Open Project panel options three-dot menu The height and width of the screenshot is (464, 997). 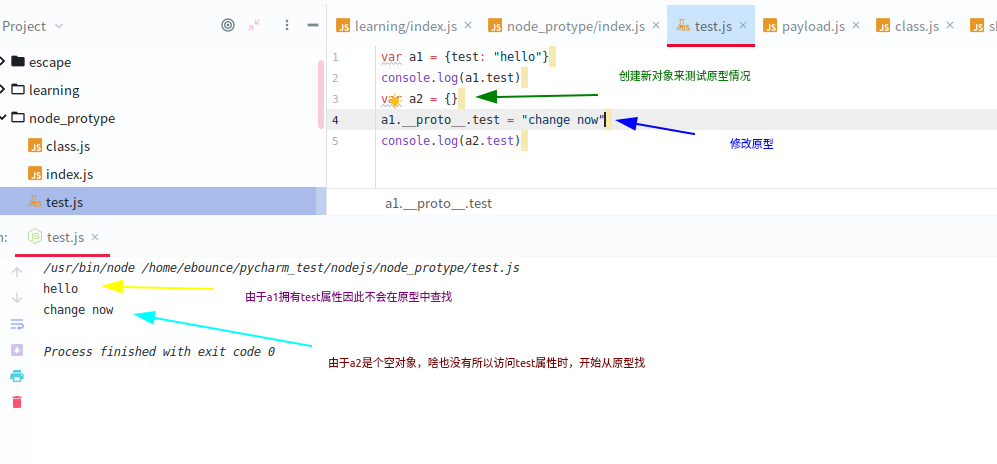pyautogui.click(x=284, y=26)
